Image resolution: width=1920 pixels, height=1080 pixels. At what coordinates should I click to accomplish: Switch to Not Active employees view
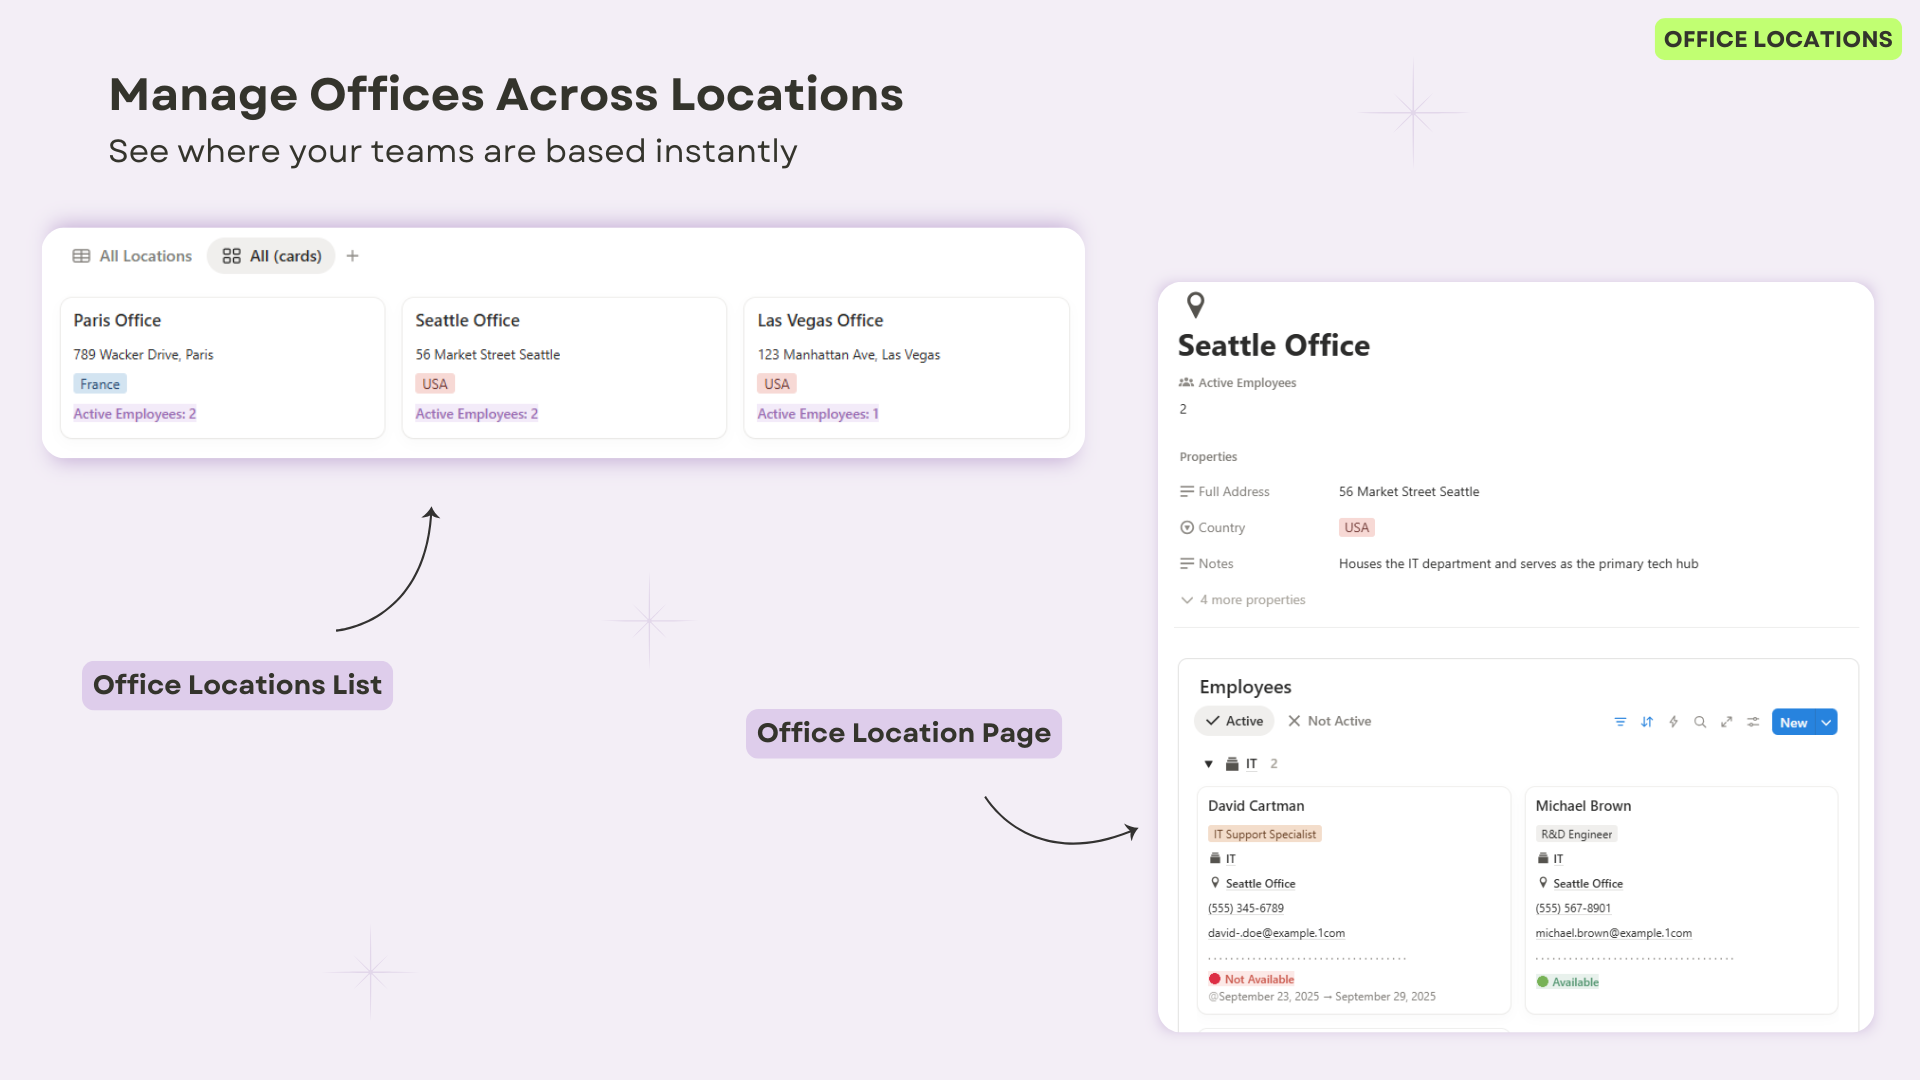tap(1330, 721)
